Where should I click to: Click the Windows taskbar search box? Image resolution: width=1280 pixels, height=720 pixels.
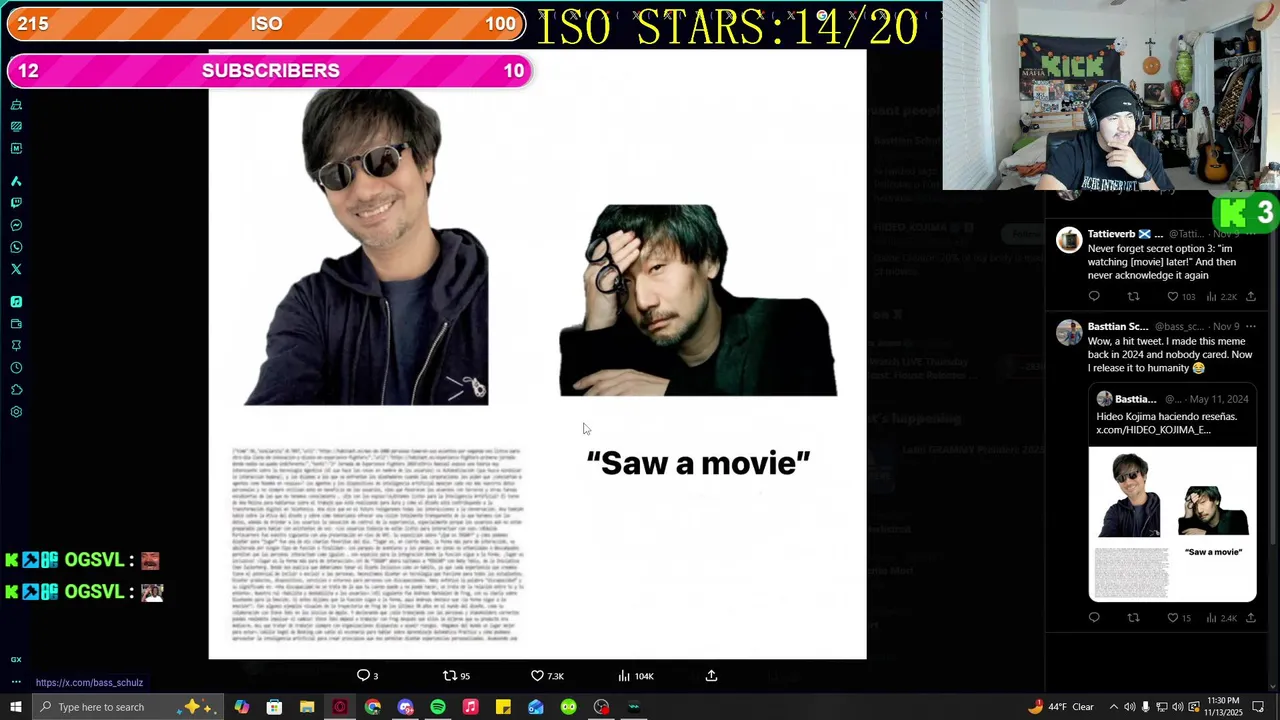(128, 707)
